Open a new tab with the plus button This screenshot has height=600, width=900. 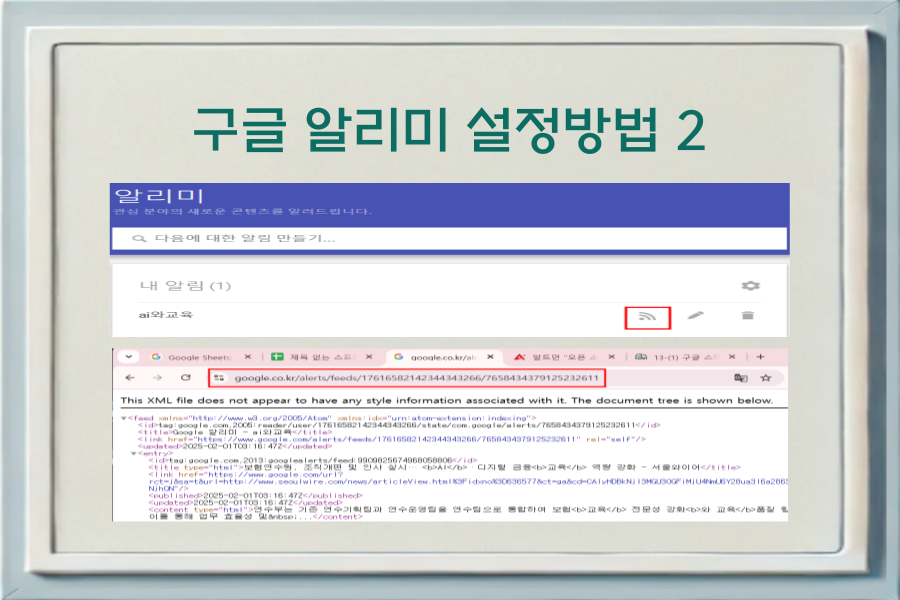(761, 357)
